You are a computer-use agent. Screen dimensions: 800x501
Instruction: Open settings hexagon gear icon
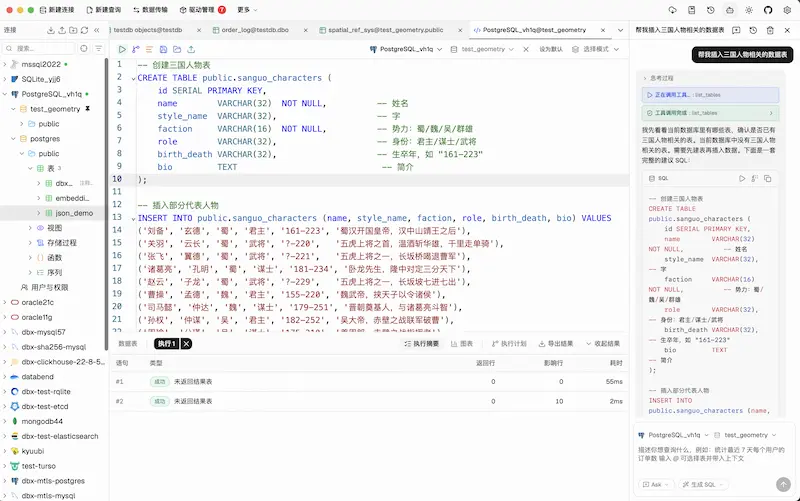(787, 10)
